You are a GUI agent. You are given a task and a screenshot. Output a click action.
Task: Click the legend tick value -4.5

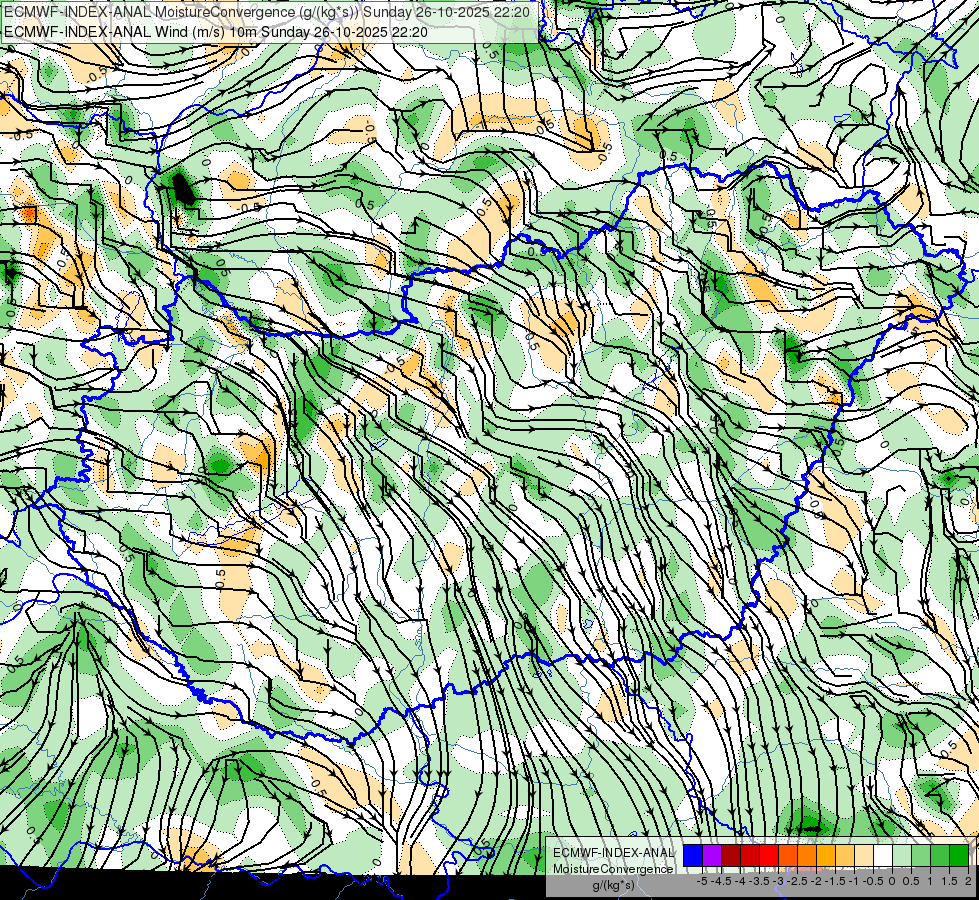point(721,881)
